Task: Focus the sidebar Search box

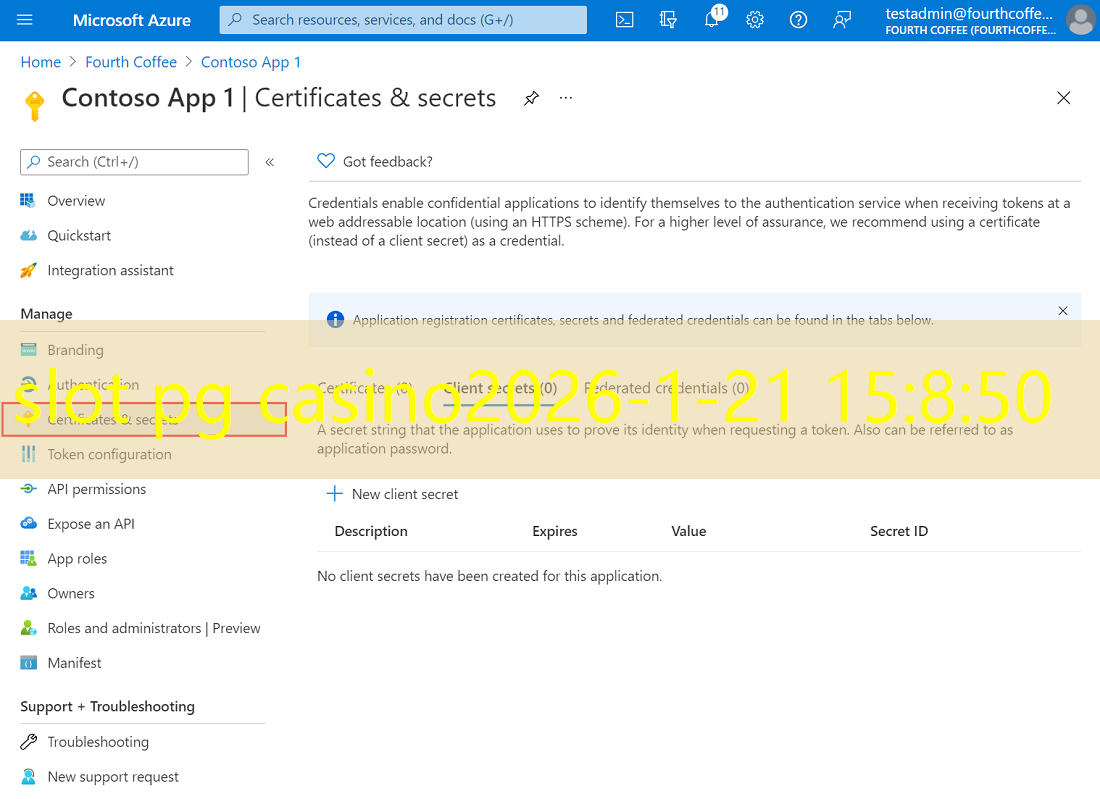Action: tap(134, 162)
